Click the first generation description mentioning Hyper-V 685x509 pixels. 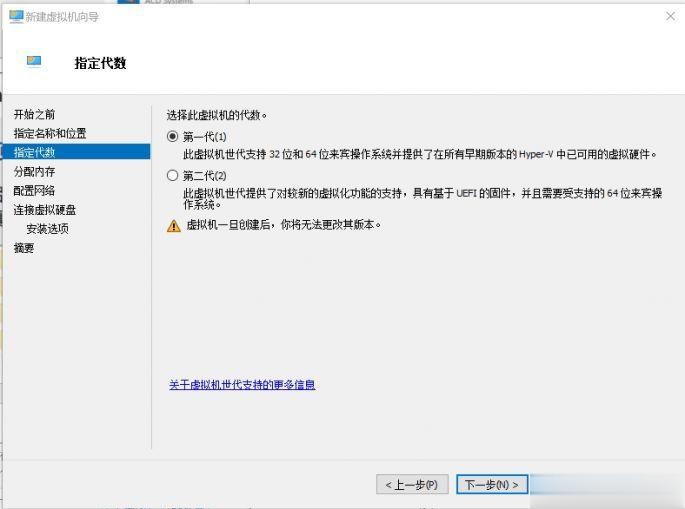pos(420,154)
